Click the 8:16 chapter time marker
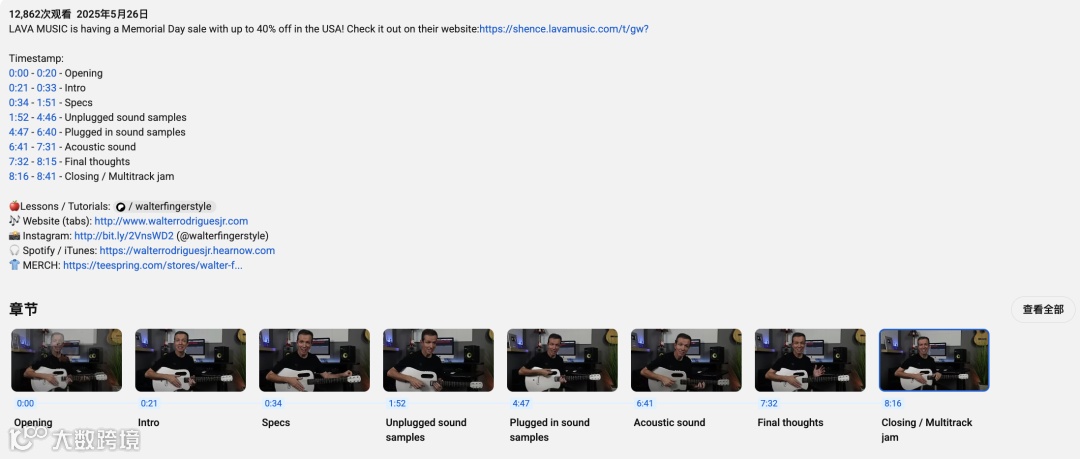This screenshot has width=1080, height=459. pos(893,404)
